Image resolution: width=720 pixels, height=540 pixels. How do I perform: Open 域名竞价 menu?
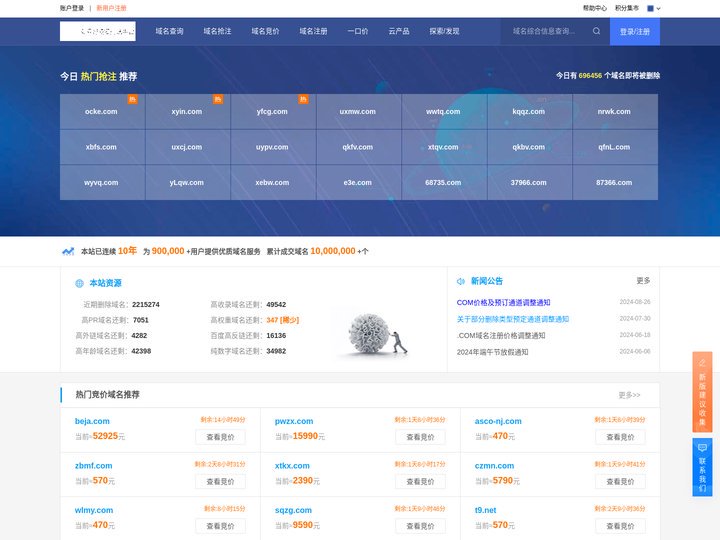click(x=265, y=31)
